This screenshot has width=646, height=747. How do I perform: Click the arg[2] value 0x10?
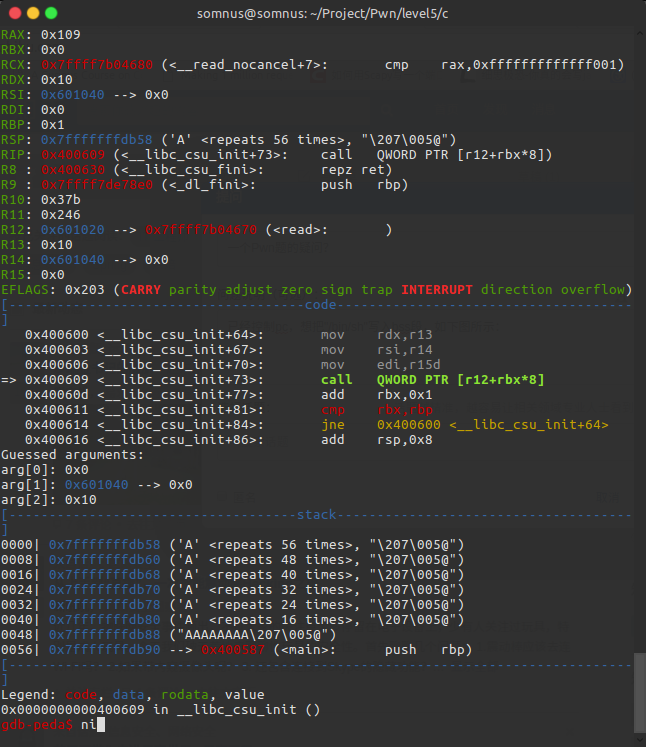[x=81, y=500]
